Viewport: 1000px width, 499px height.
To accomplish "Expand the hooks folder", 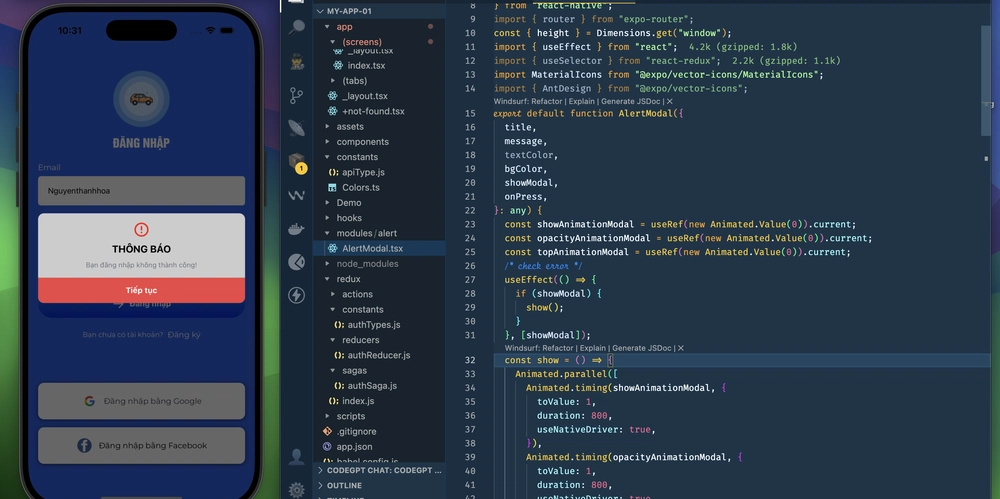I will pyautogui.click(x=349, y=218).
